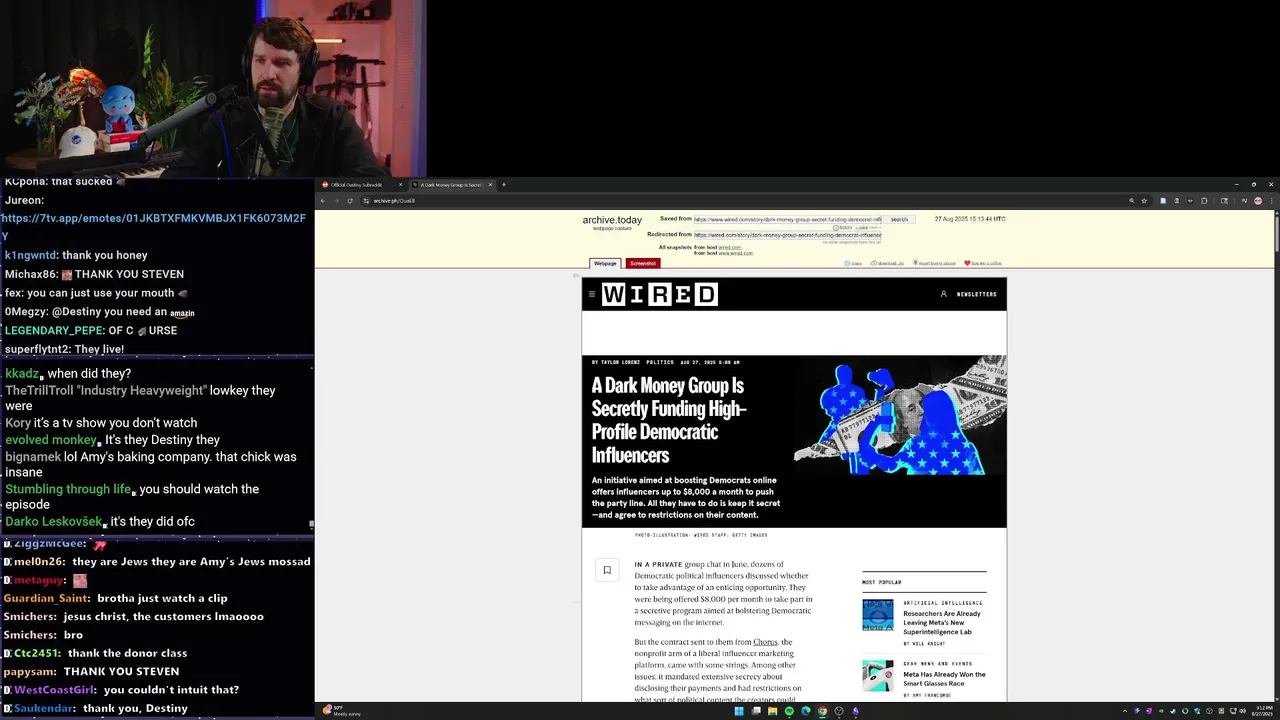Reload the archive.ph page

point(350,200)
